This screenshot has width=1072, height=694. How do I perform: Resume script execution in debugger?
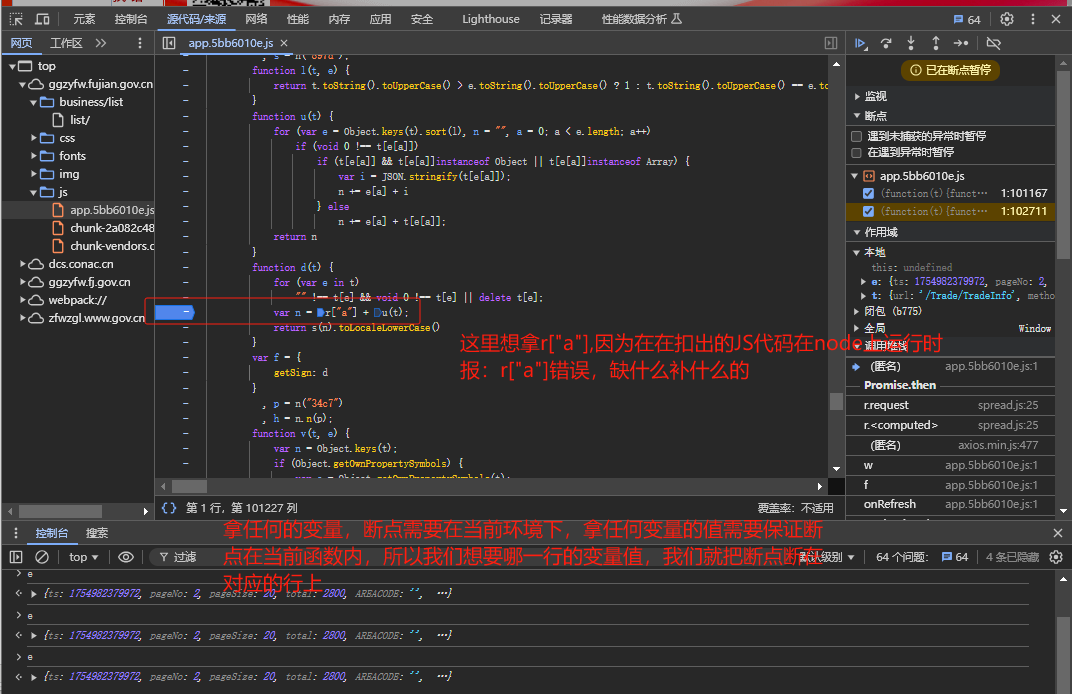(x=860, y=43)
